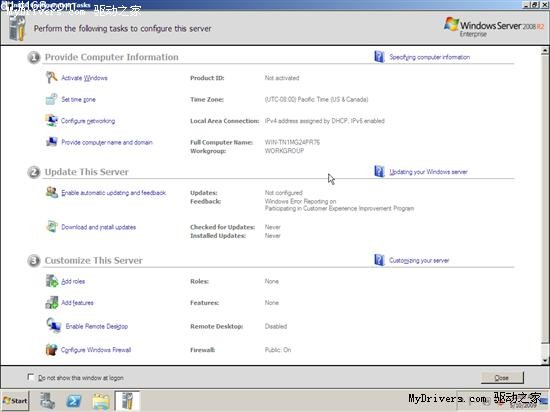Click the computer name WIN-TN1MG24FR76 value
550x412 pixels.
(x=292, y=142)
